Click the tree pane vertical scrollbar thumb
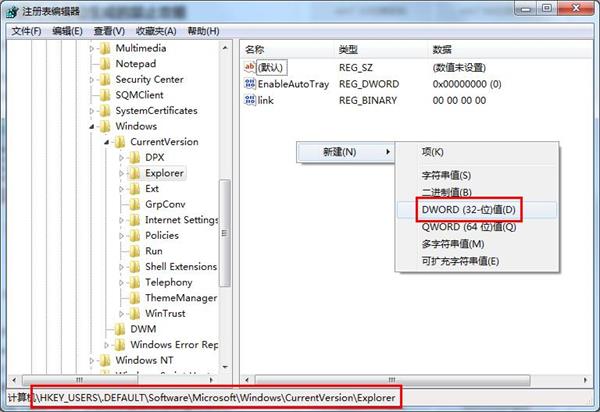 click(225, 233)
